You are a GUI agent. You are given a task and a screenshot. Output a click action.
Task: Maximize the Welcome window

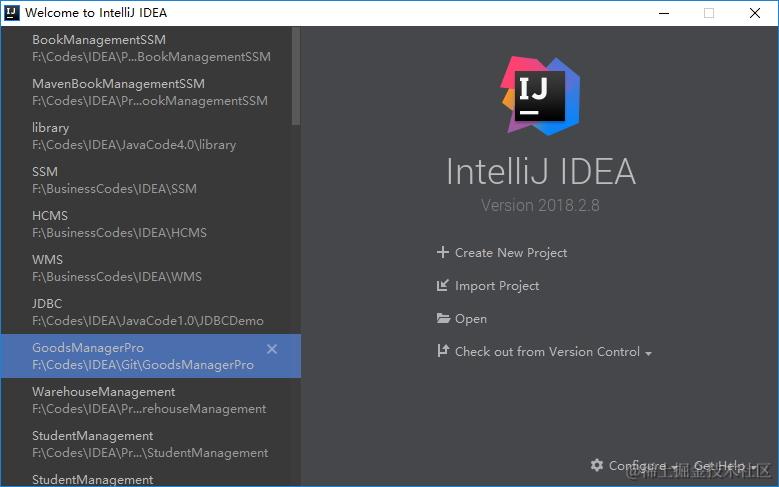coord(709,13)
